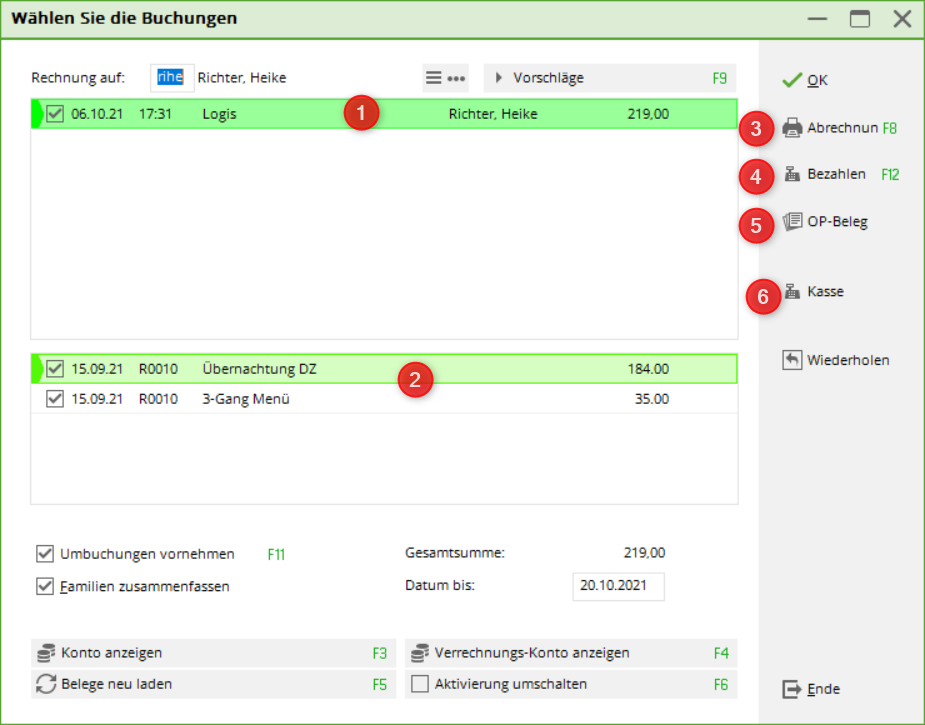Confirm with the OK button
Screen dimensions: 925x725
(x=806, y=80)
